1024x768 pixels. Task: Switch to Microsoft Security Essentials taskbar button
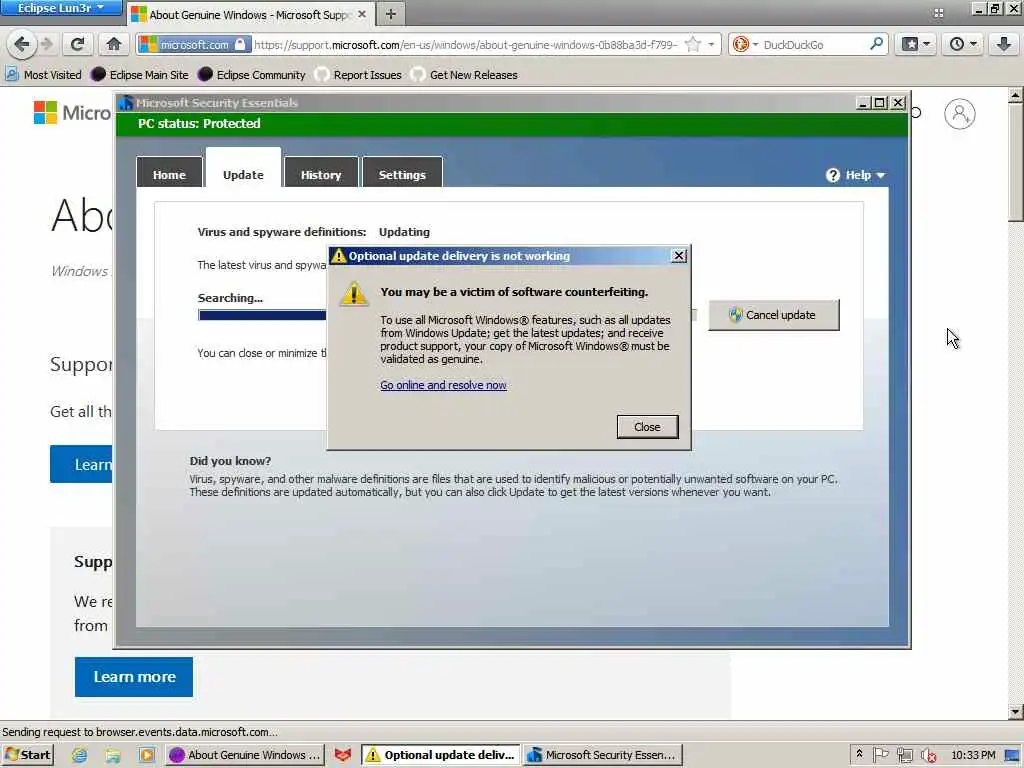(603, 755)
